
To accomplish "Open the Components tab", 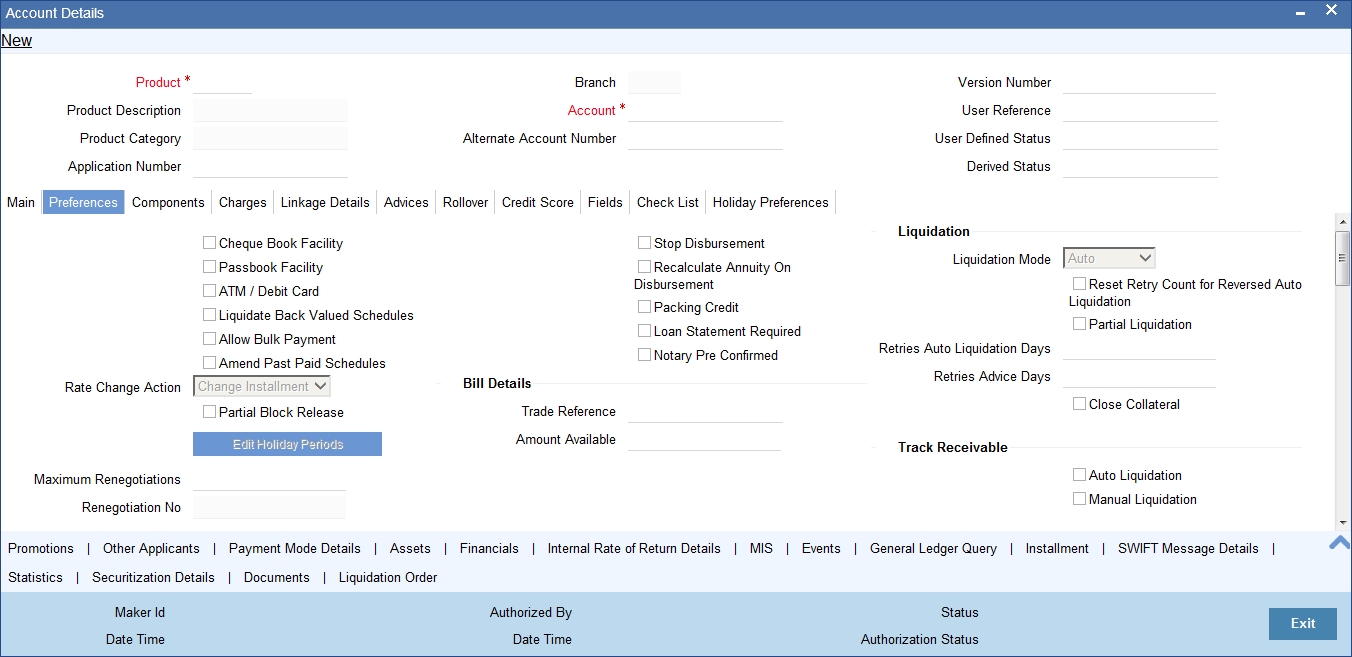I will (x=168, y=202).
